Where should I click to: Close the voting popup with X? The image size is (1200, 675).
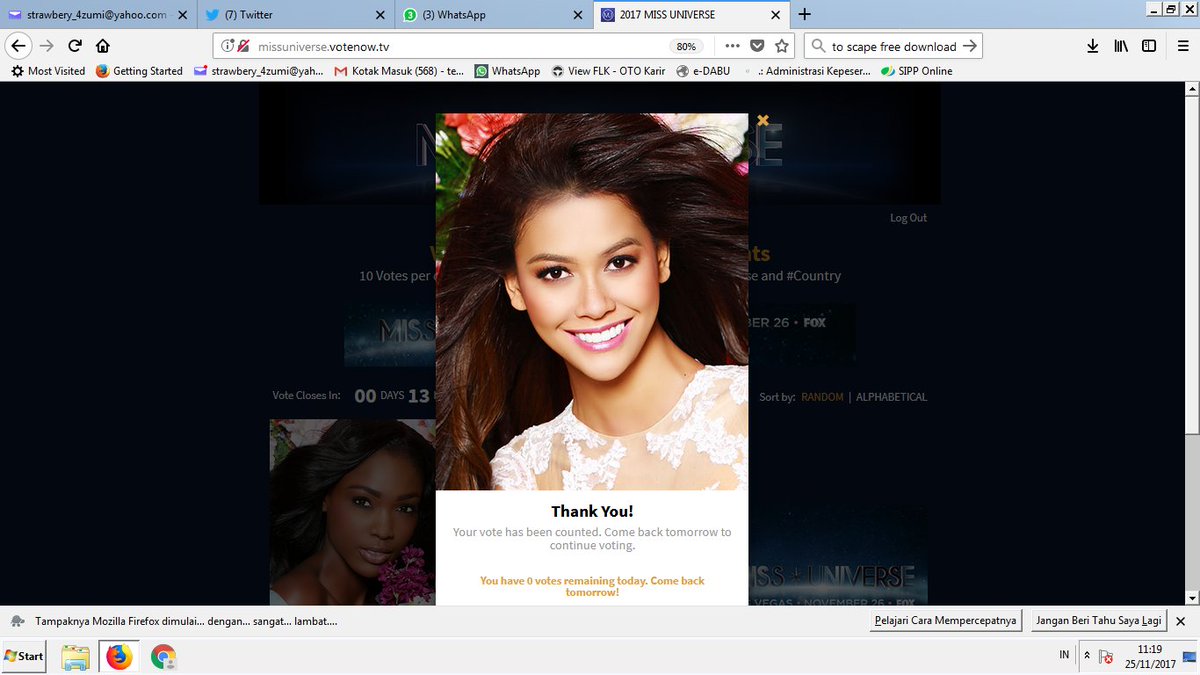click(762, 120)
